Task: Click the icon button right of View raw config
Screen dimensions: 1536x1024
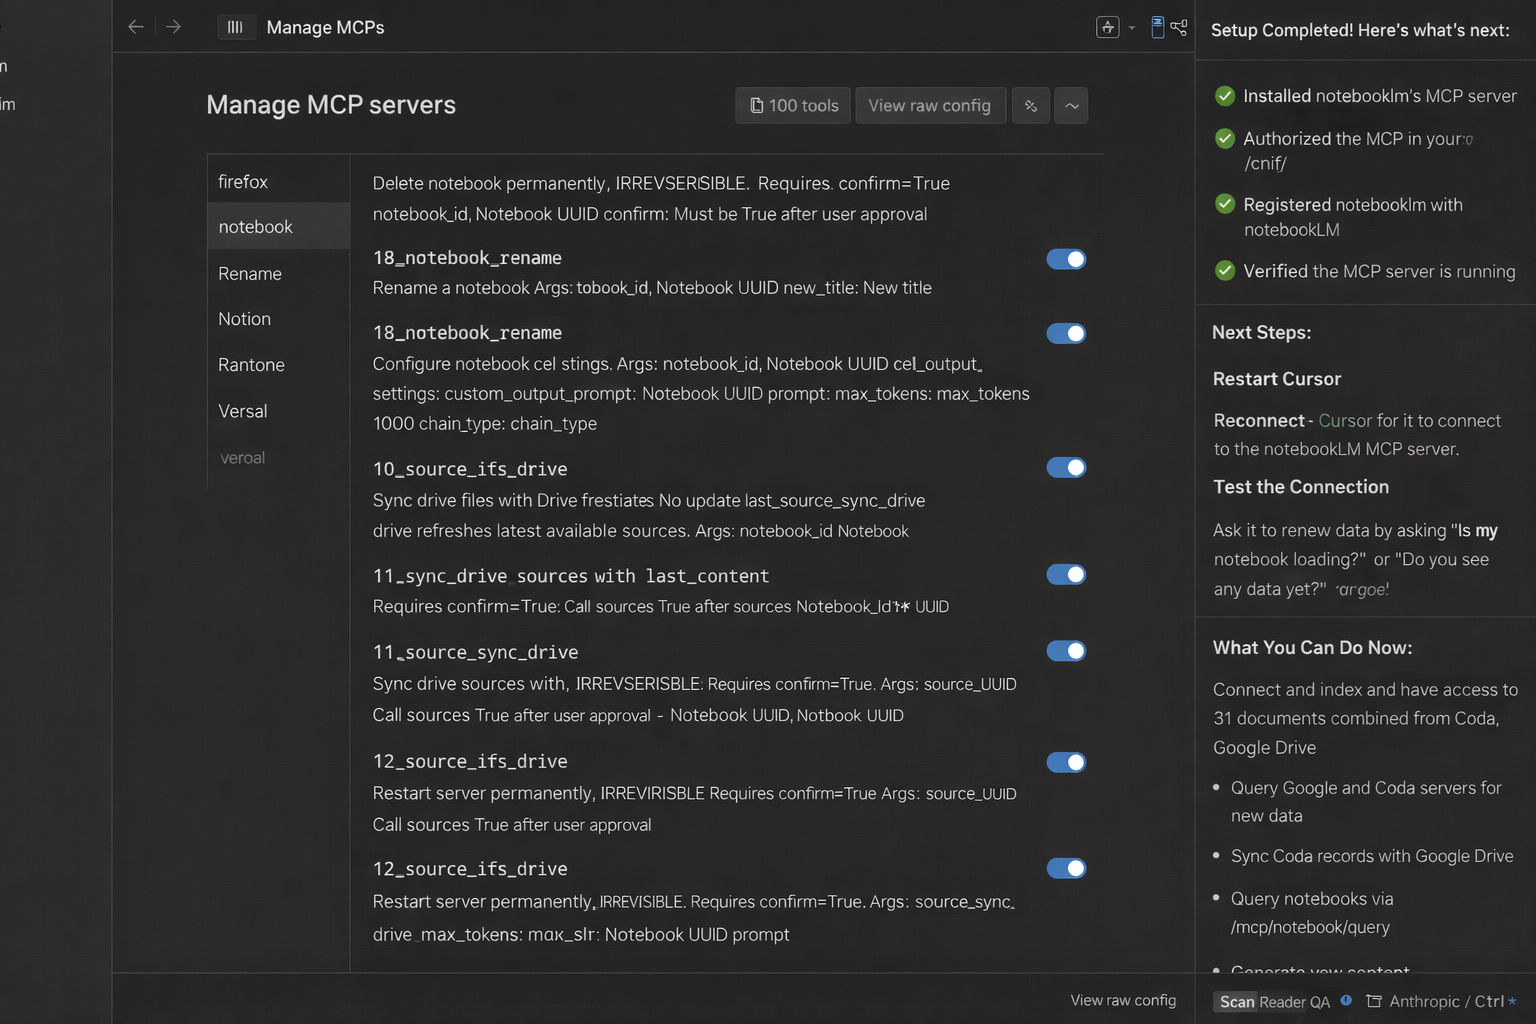Action: click(x=1030, y=106)
